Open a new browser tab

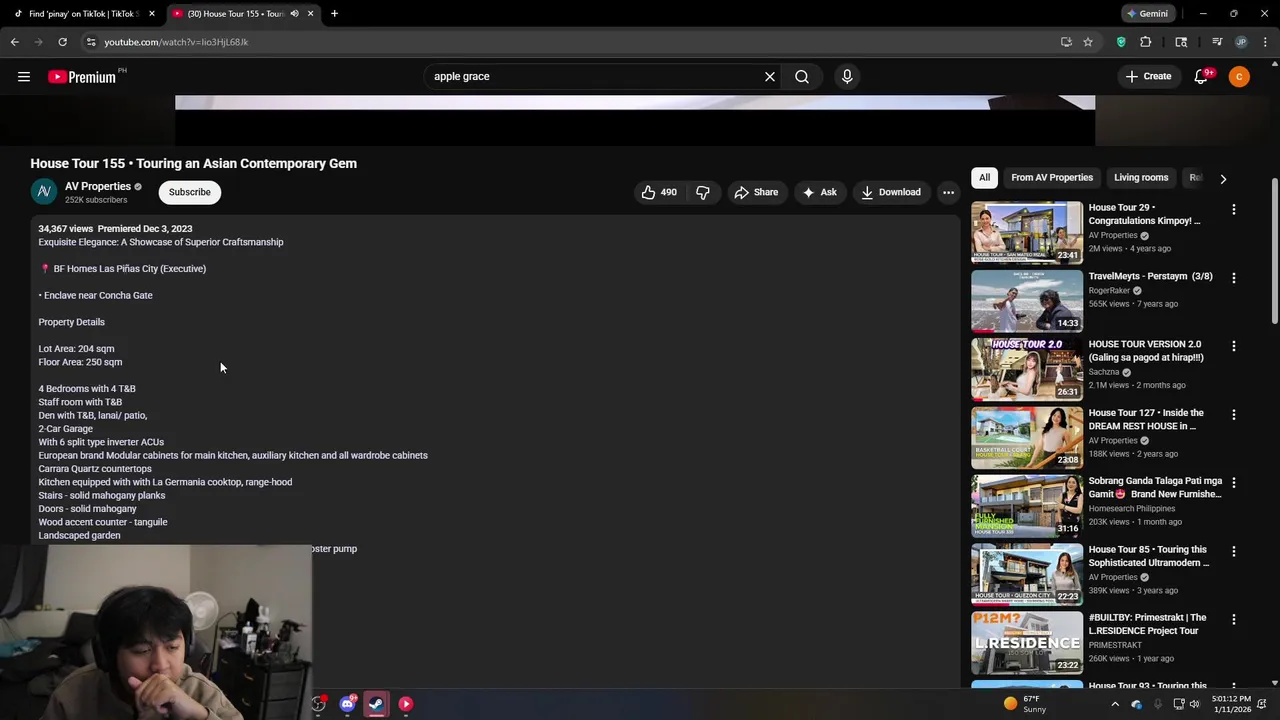point(334,14)
